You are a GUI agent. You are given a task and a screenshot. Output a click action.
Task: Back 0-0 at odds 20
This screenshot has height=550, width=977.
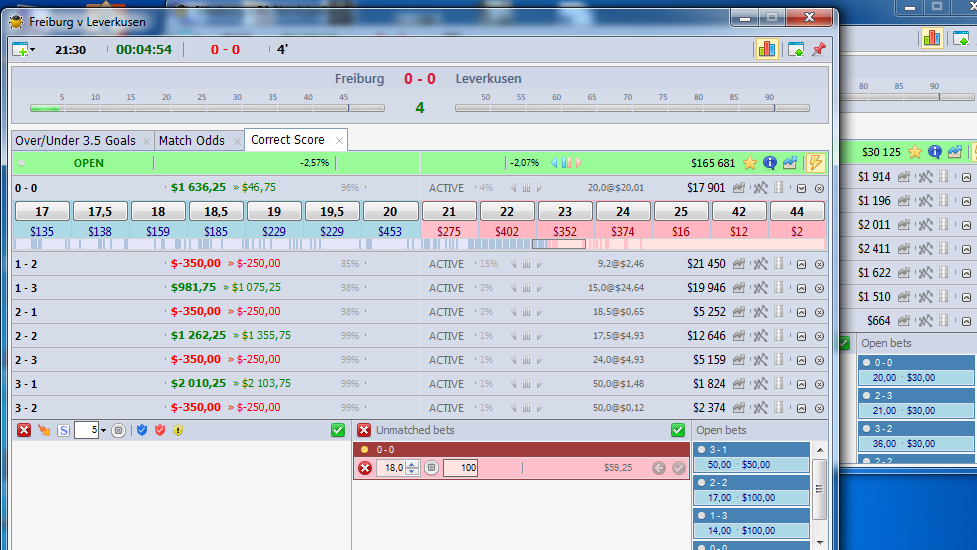click(x=390, y=212)
